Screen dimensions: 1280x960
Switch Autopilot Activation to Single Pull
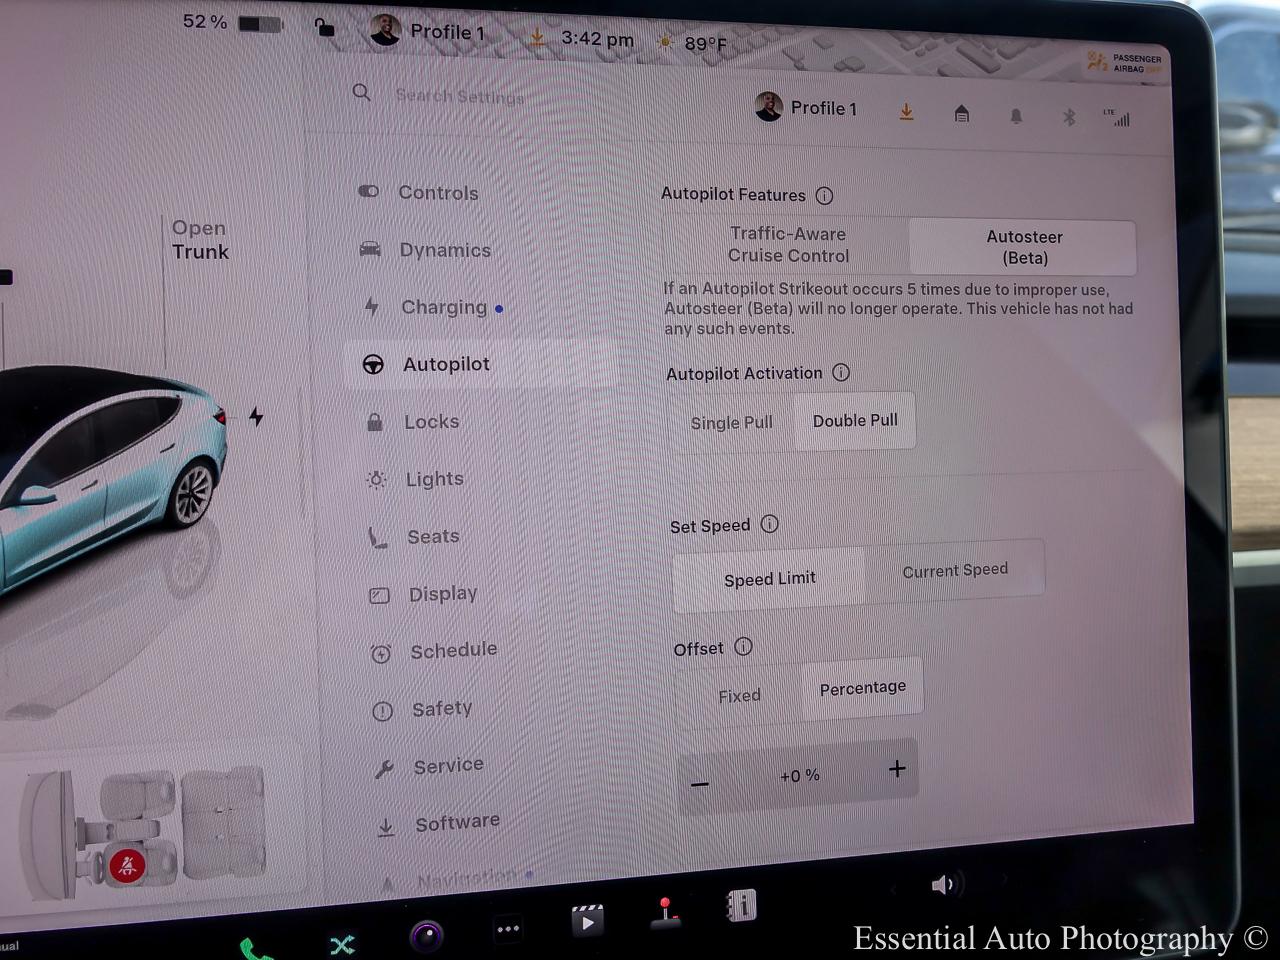tap(730, 421)
